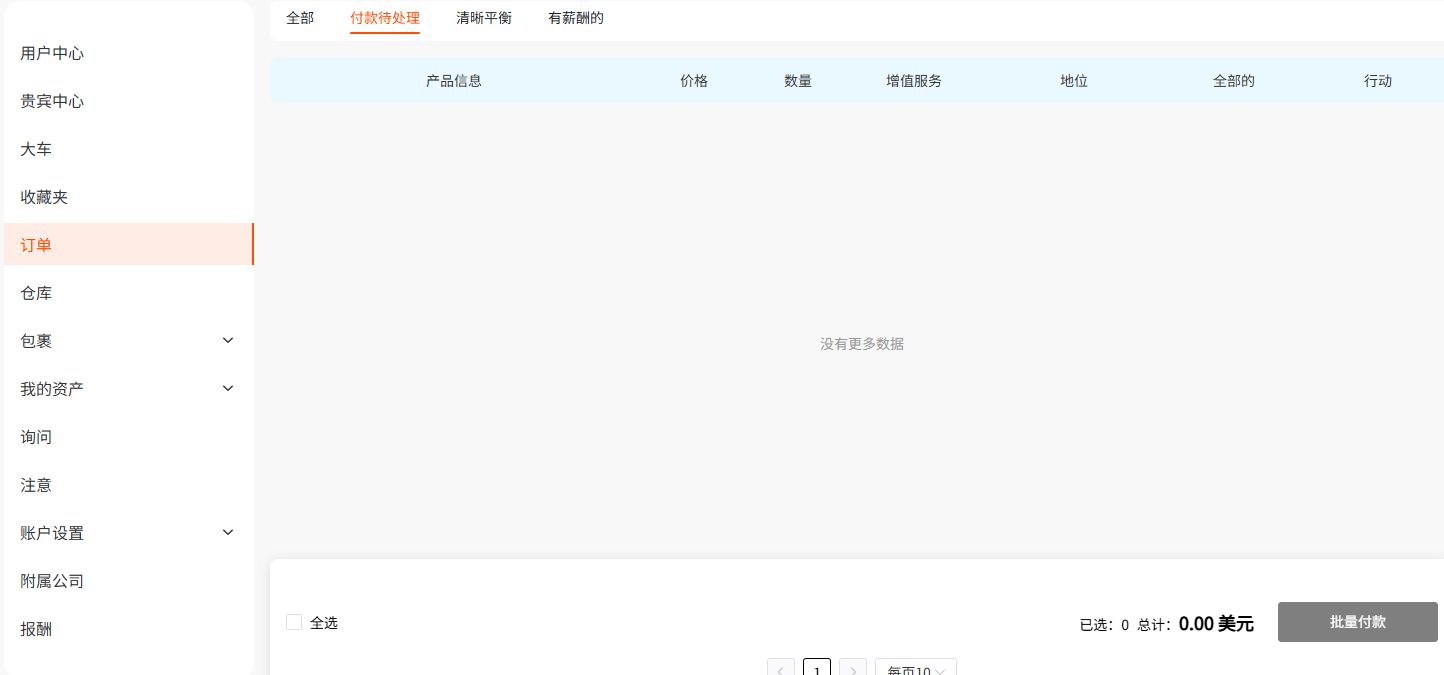Click the 地位 column header
Image resolution: width=1444 pixels, height=675 pixels.
pyautogui.click(x=1074, y=81)
